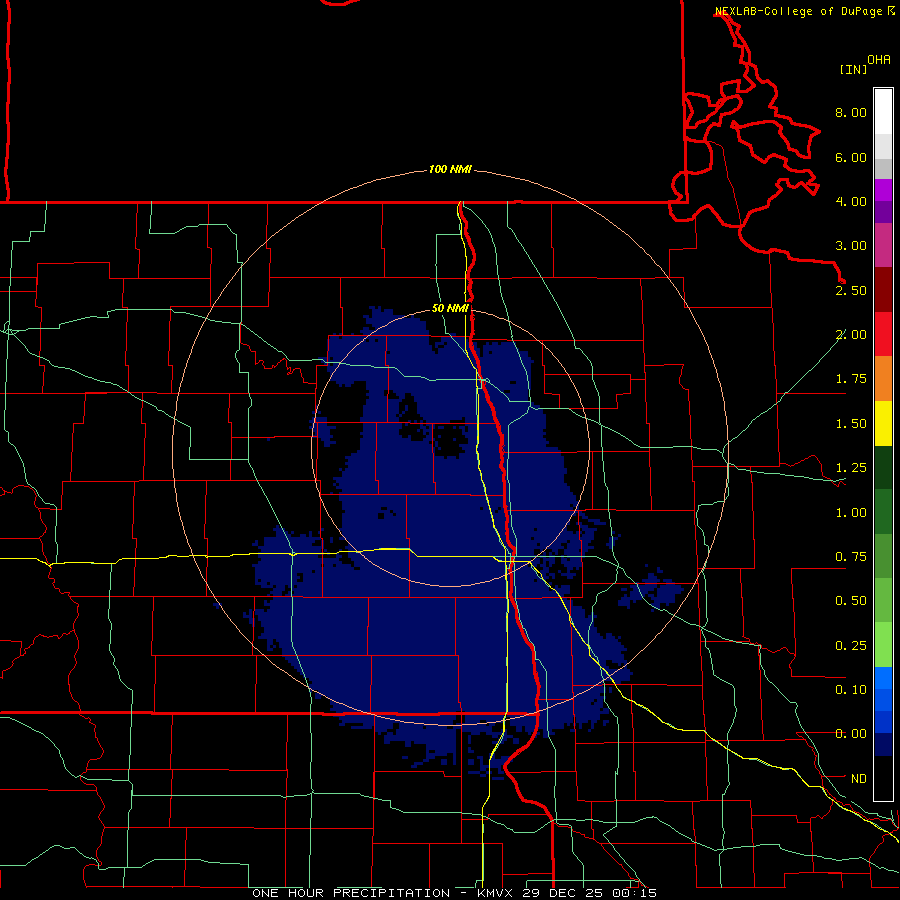Select the yellow legend swatch
Screen dimensions: 900x900
click(883, 423)
